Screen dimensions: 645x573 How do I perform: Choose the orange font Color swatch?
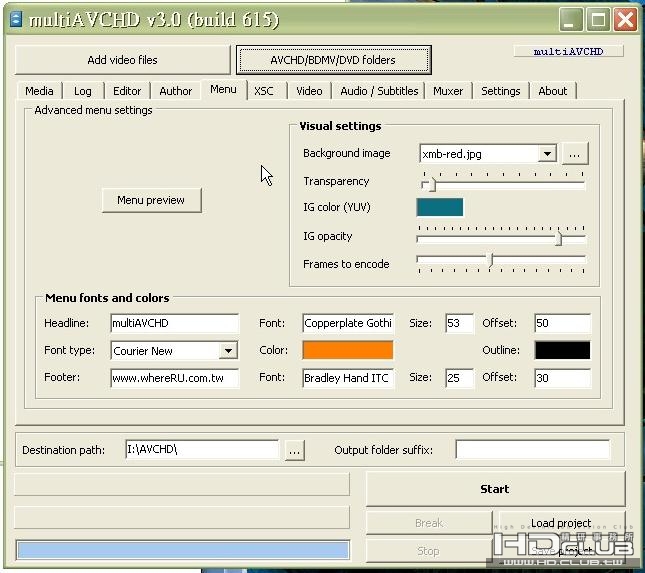pos(348,350)
